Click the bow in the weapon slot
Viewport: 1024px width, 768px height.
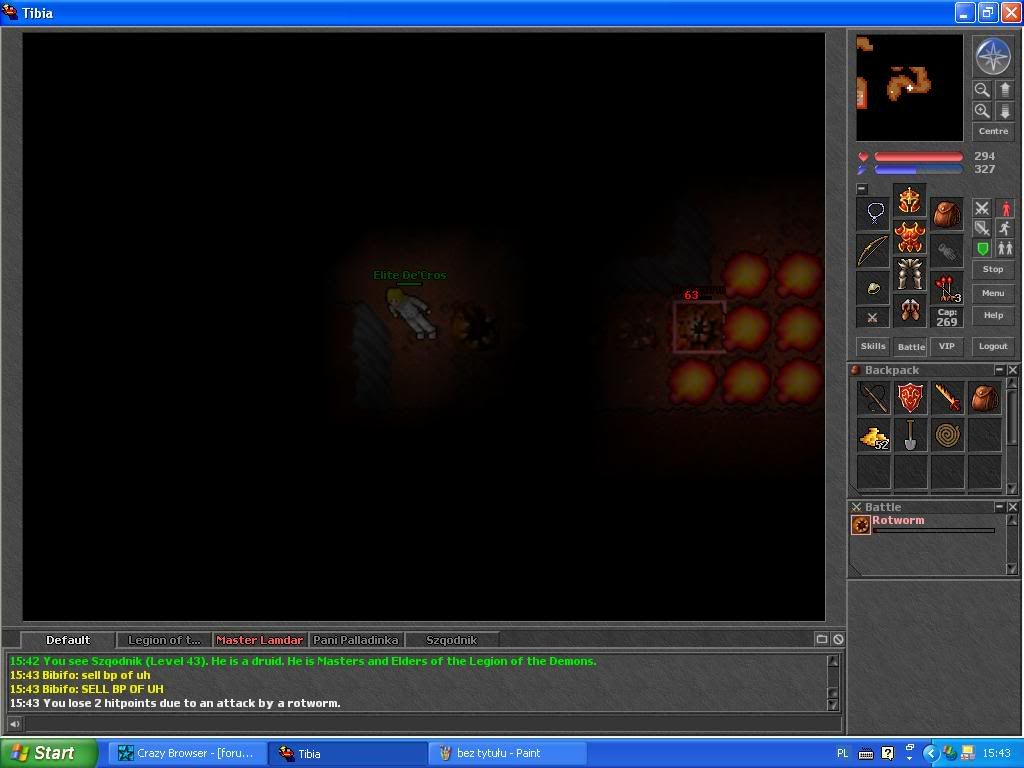coord(874,251)
